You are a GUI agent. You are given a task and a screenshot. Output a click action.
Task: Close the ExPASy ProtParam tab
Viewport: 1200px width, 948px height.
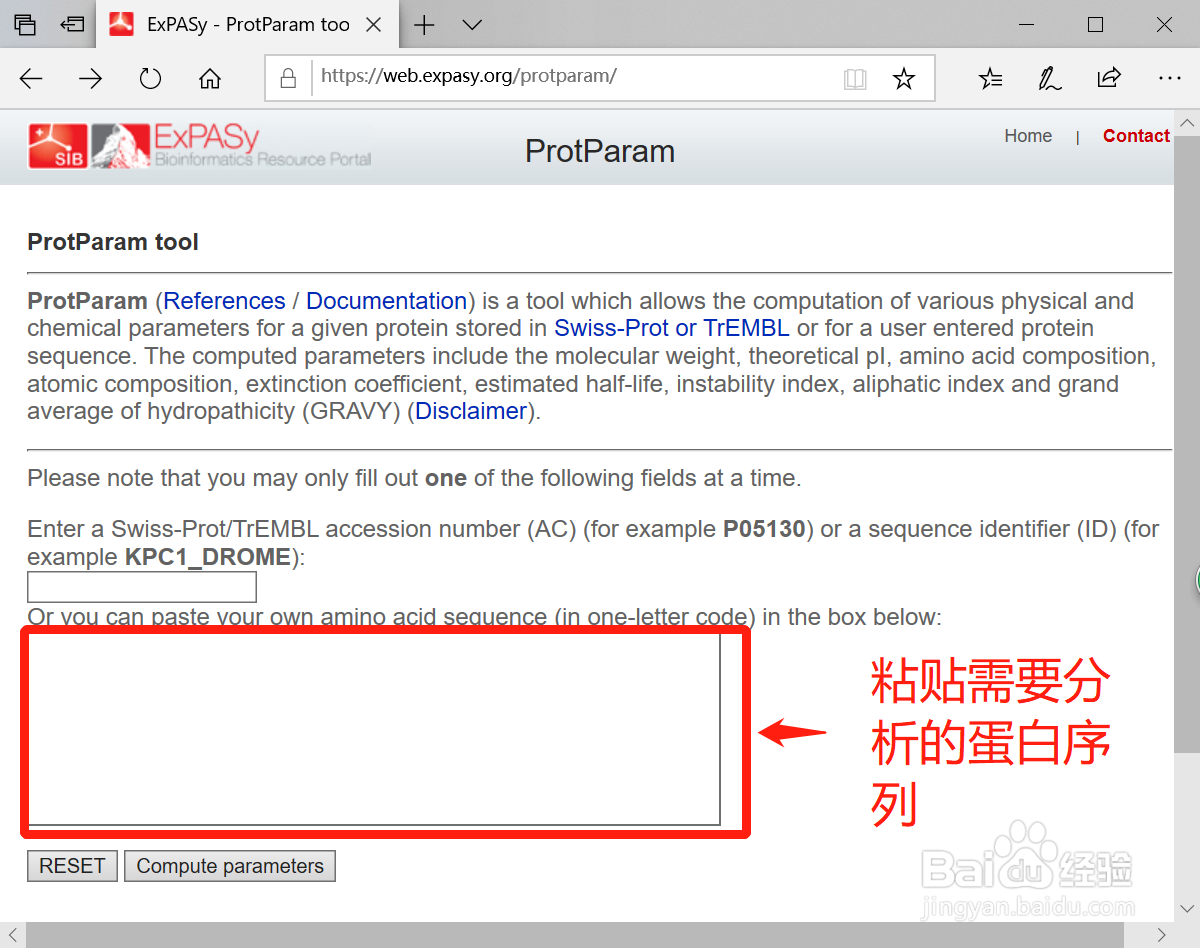pos(374,25)
